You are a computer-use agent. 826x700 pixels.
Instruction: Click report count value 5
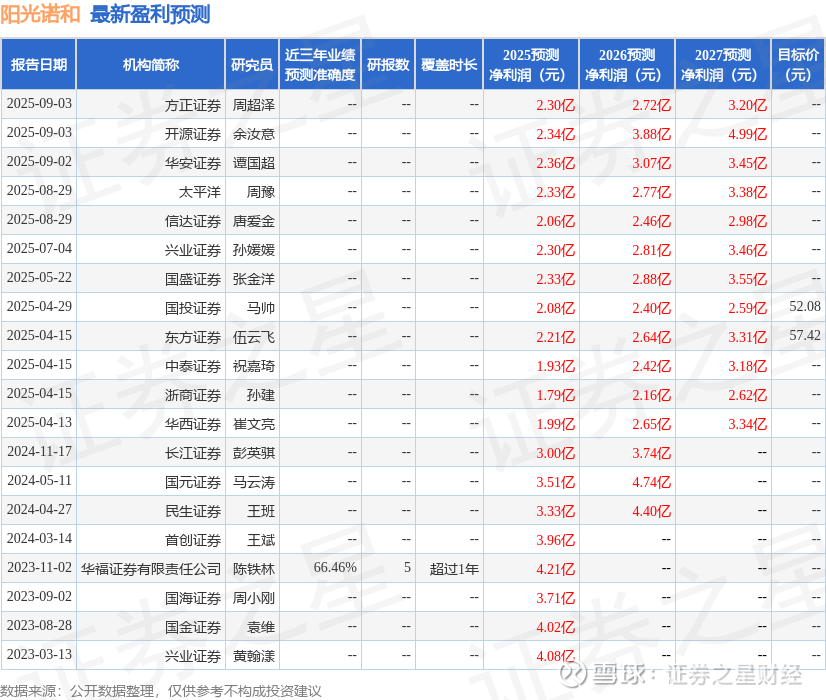(x=407, y=567)
